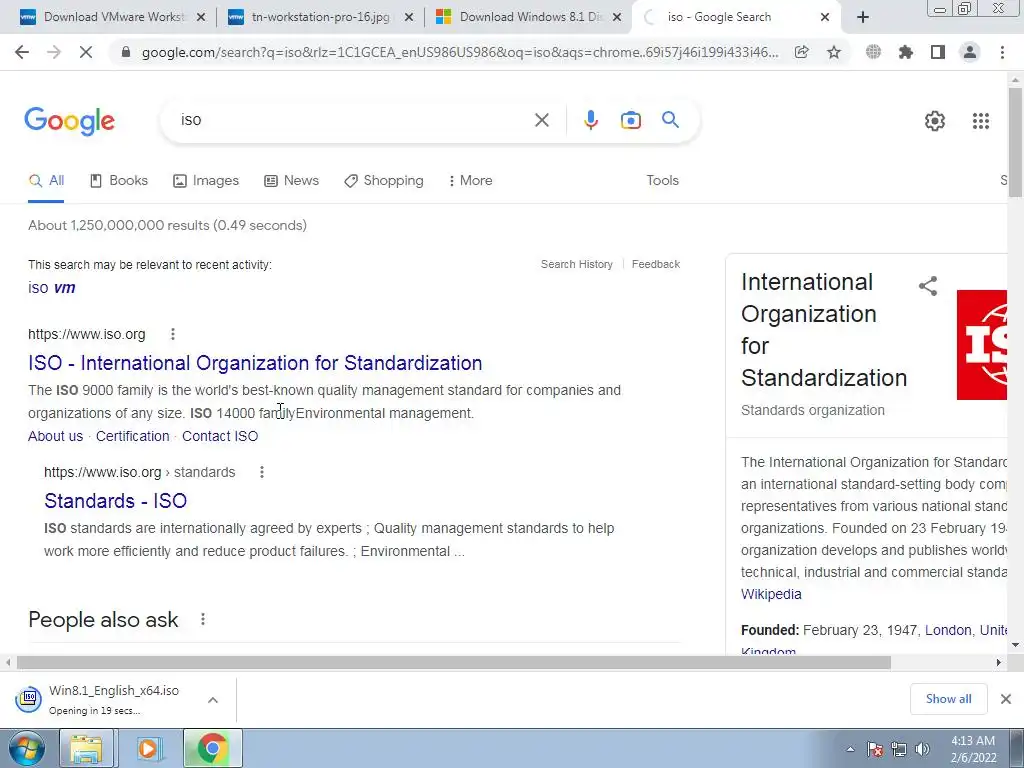Click the vertical scrollbar thumb
This screenshot has height=768, width=1024.
pos(1015,140)
